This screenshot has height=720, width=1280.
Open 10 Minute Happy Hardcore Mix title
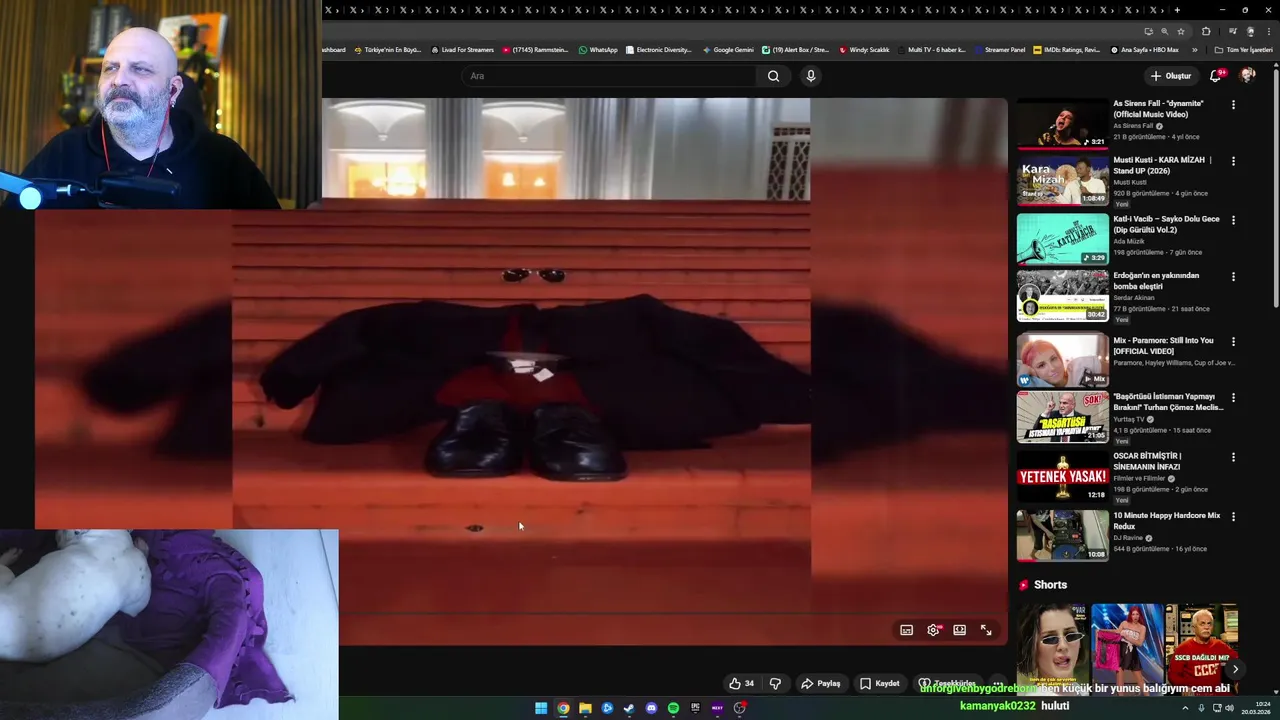[1167, 521]
